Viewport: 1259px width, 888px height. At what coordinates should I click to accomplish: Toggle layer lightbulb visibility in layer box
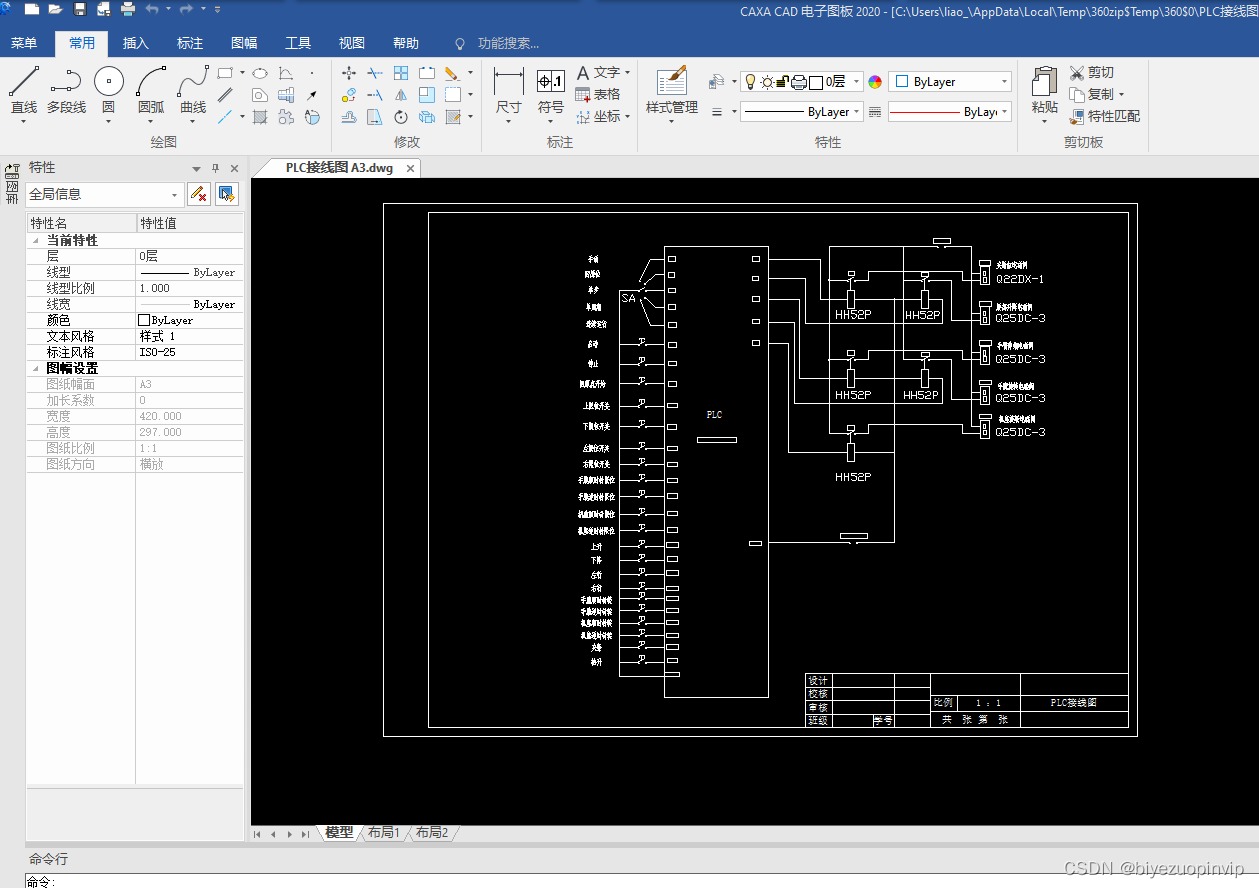point(752,82)
